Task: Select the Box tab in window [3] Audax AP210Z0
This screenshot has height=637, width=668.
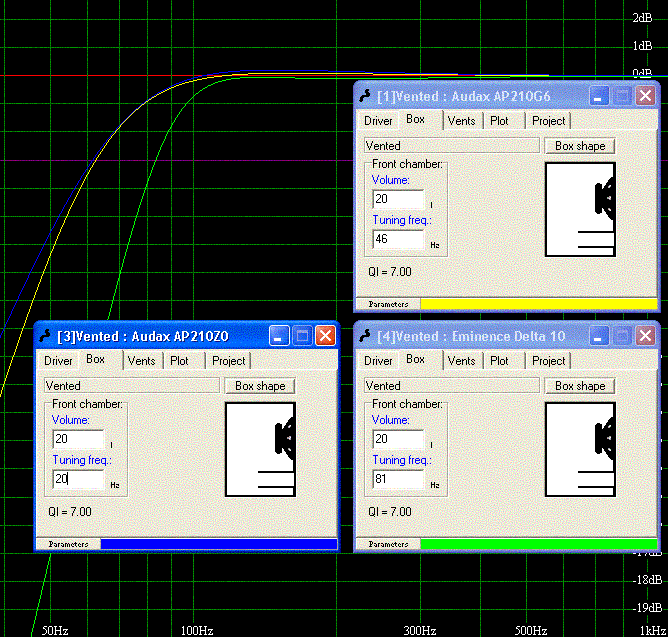Action: point(95,360)
